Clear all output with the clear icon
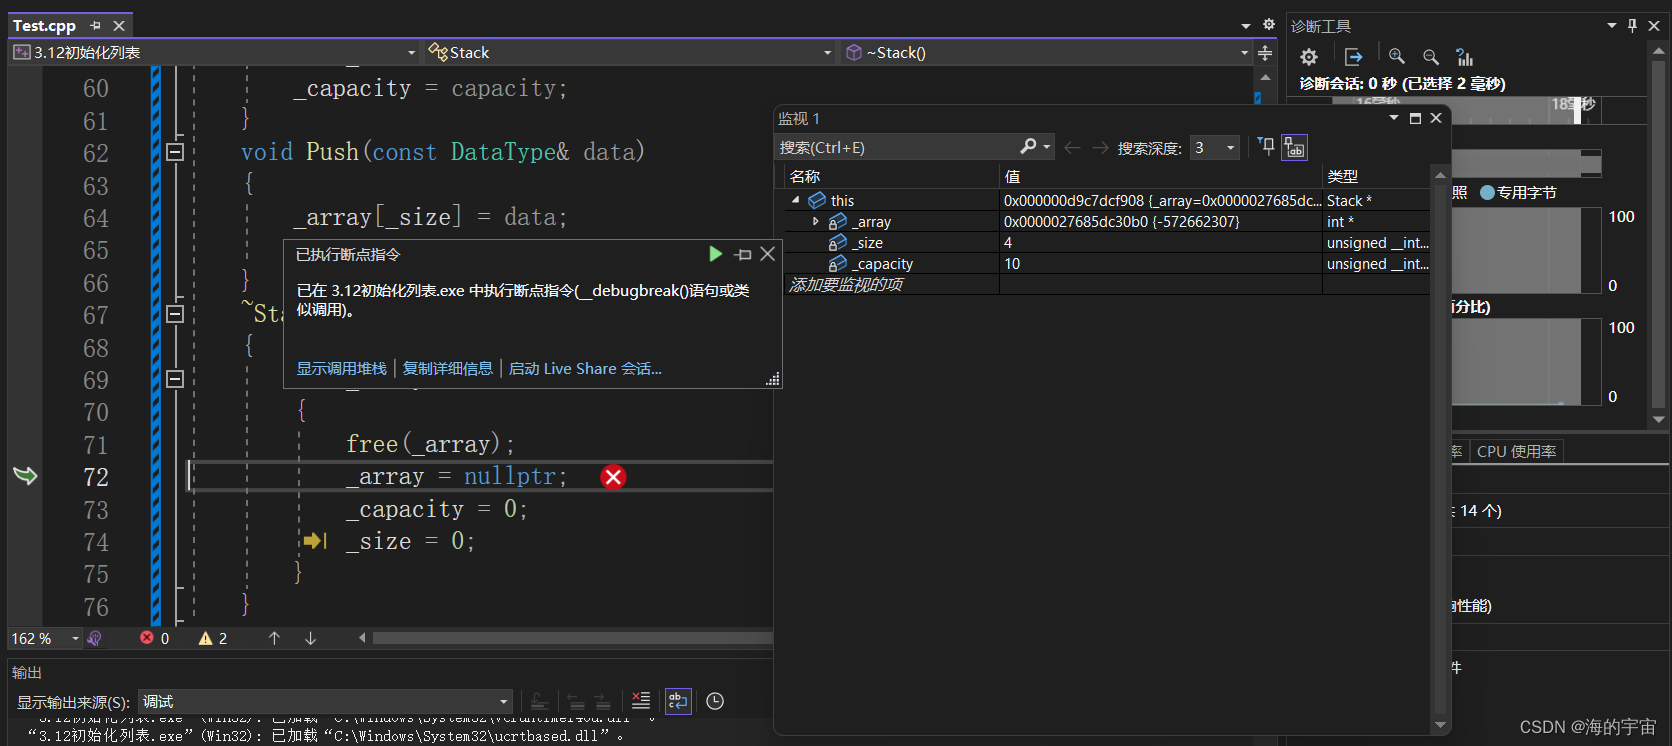1672x746 pixels. coord(641,701)
